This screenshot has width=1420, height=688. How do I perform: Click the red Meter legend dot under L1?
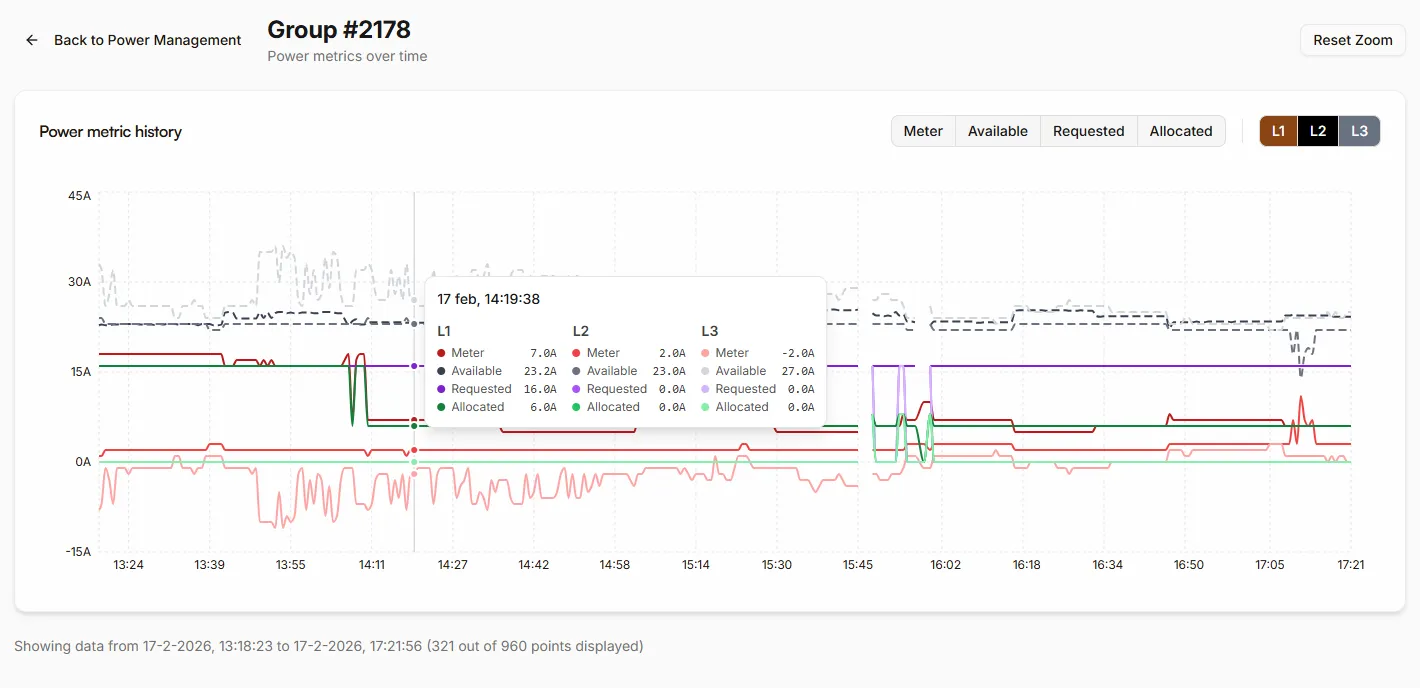(440, 353)
